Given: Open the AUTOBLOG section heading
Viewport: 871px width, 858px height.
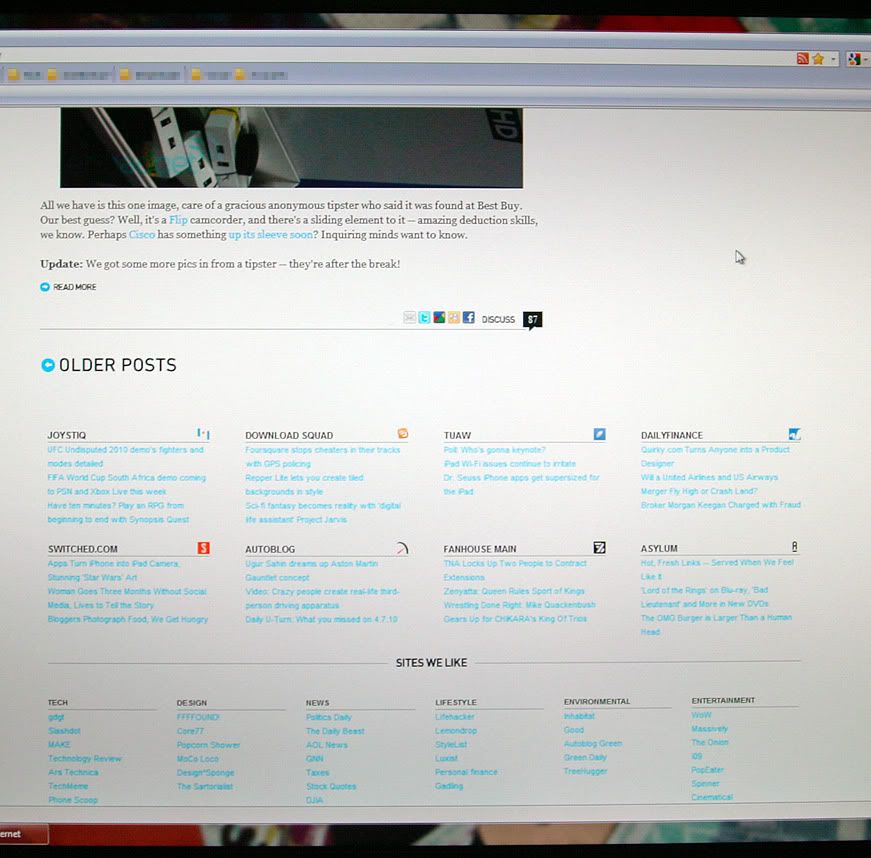Looking at the screenshot, I should pos(270,549).
